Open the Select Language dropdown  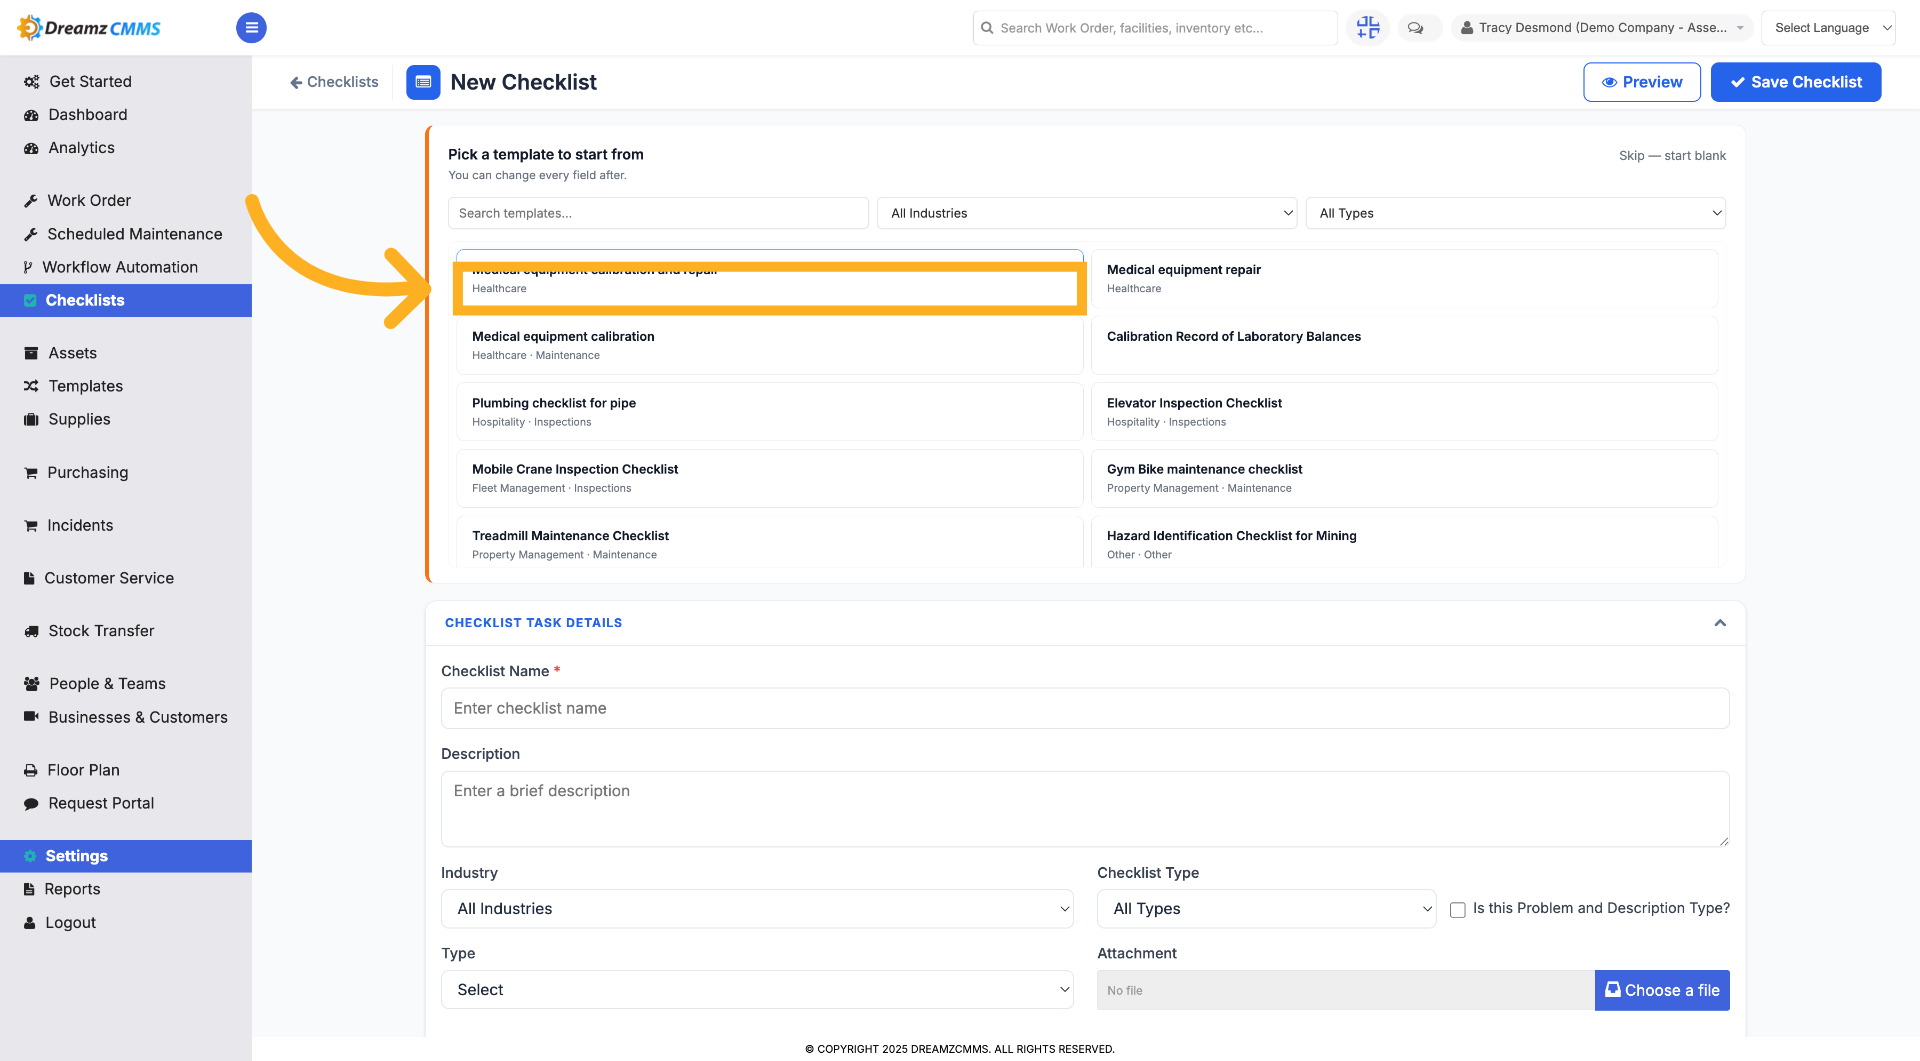(1828, 28)
